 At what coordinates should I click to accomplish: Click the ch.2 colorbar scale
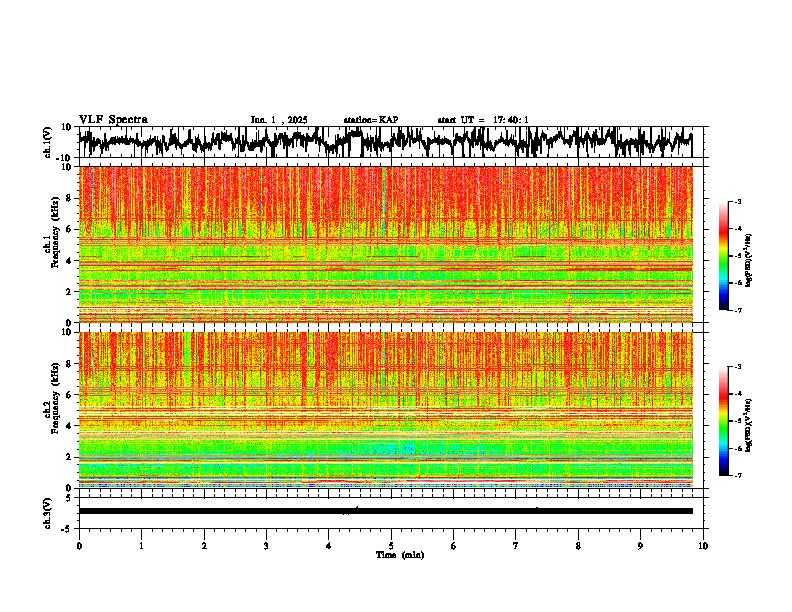tap(724, 421)
